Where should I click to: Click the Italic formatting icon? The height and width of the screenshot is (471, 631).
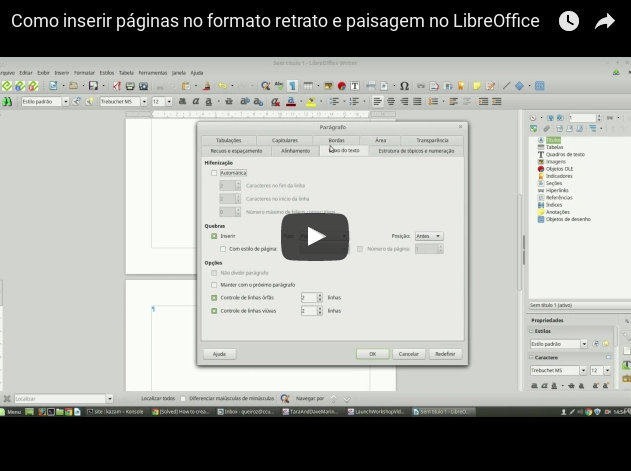(x=196, y=101)
